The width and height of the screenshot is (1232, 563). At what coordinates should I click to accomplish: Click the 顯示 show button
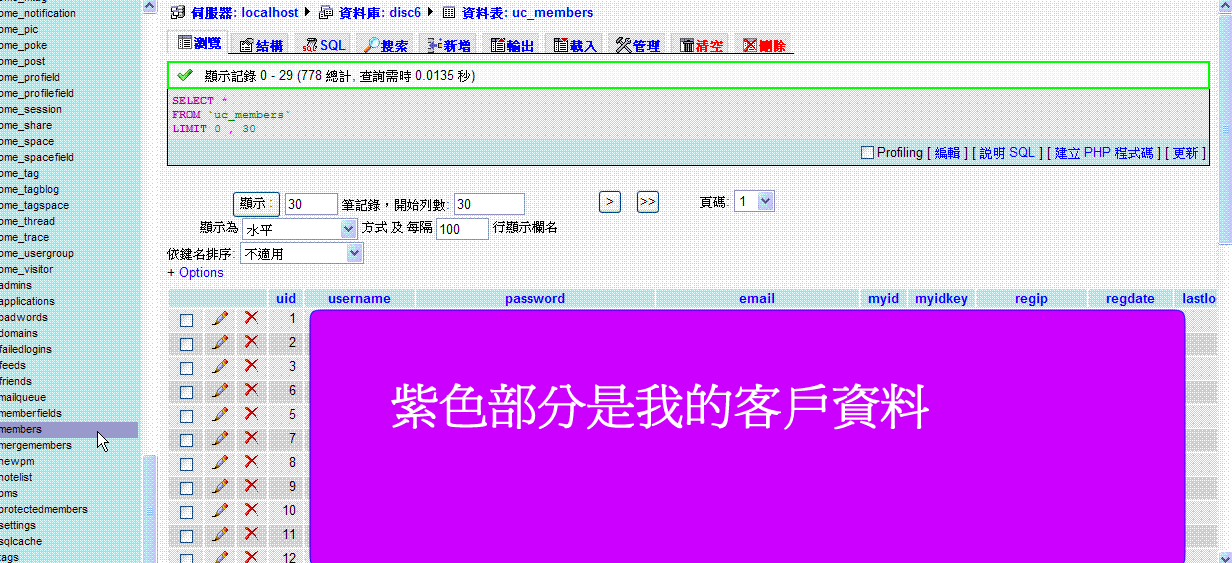(x=256, y=203)
